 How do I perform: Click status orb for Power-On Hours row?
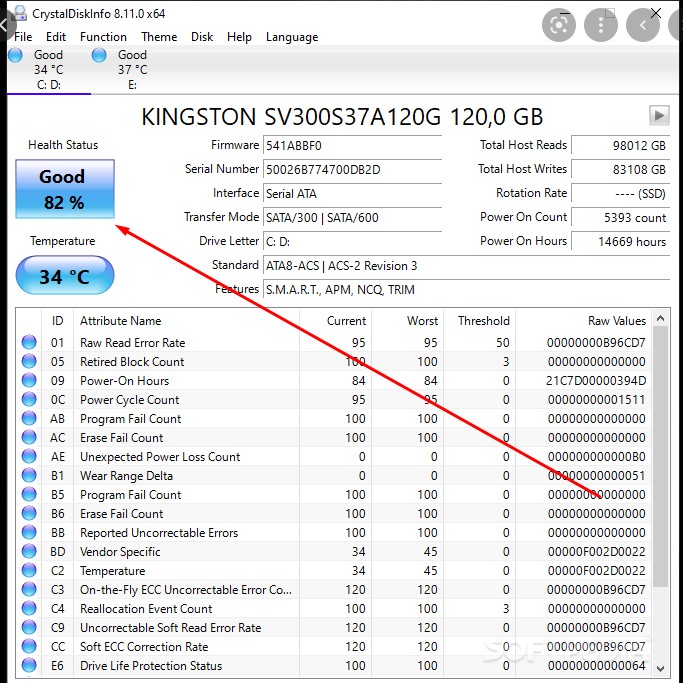click(x=29, y=380)
